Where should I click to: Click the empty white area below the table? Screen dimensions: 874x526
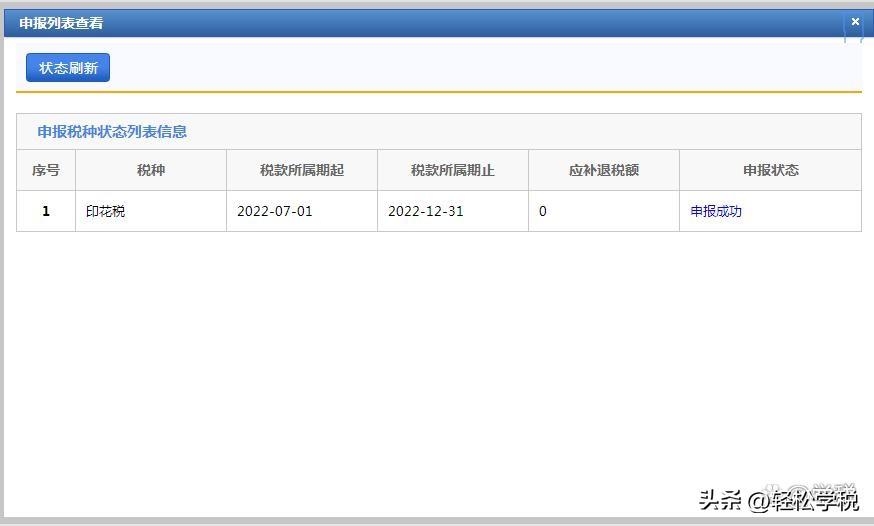(438, 360)
